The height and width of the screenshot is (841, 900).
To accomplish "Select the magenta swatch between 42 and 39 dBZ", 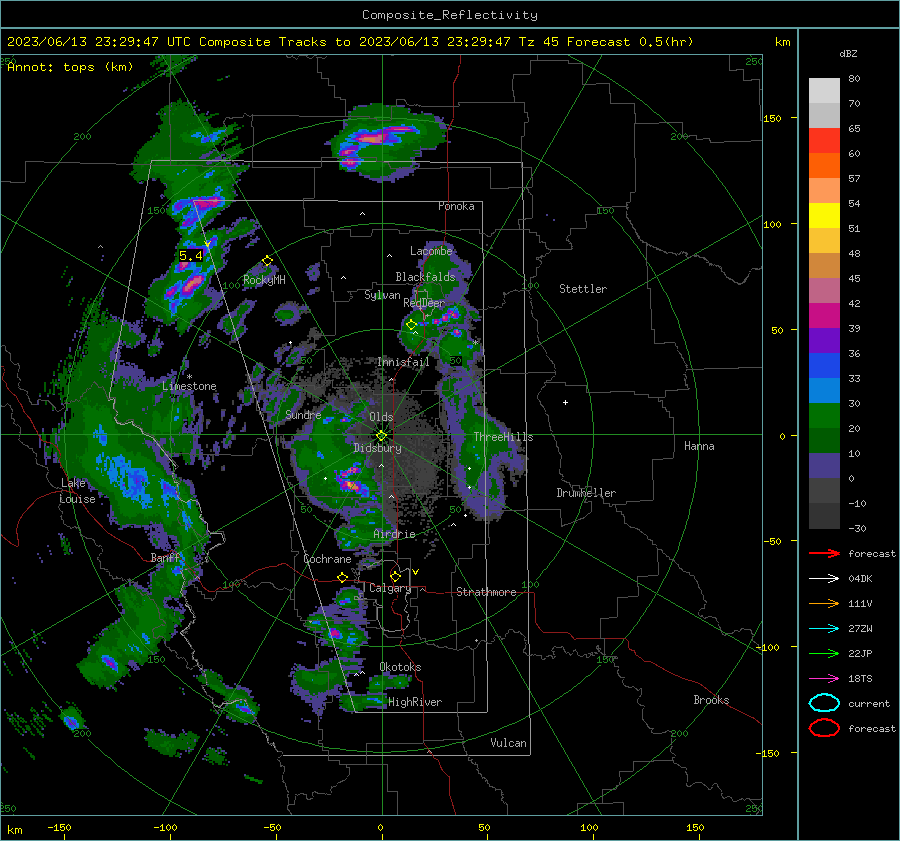I will (x=824, y=316).
